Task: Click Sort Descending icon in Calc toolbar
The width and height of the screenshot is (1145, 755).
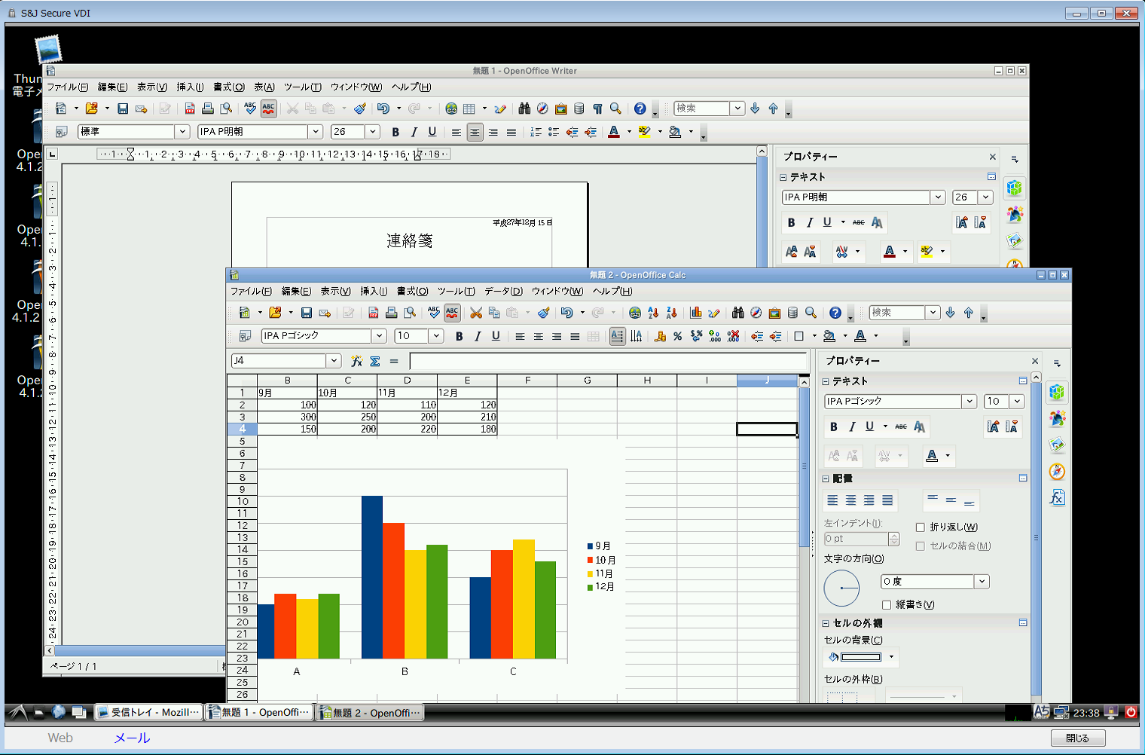Action: coord(671,313)
